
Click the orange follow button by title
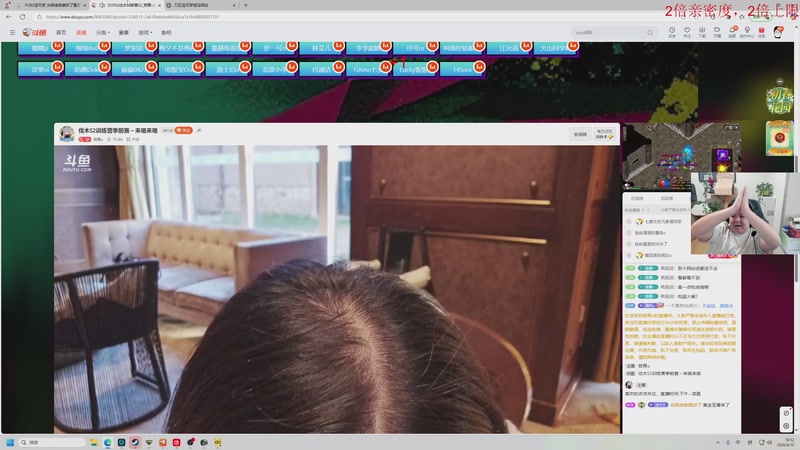184,131
